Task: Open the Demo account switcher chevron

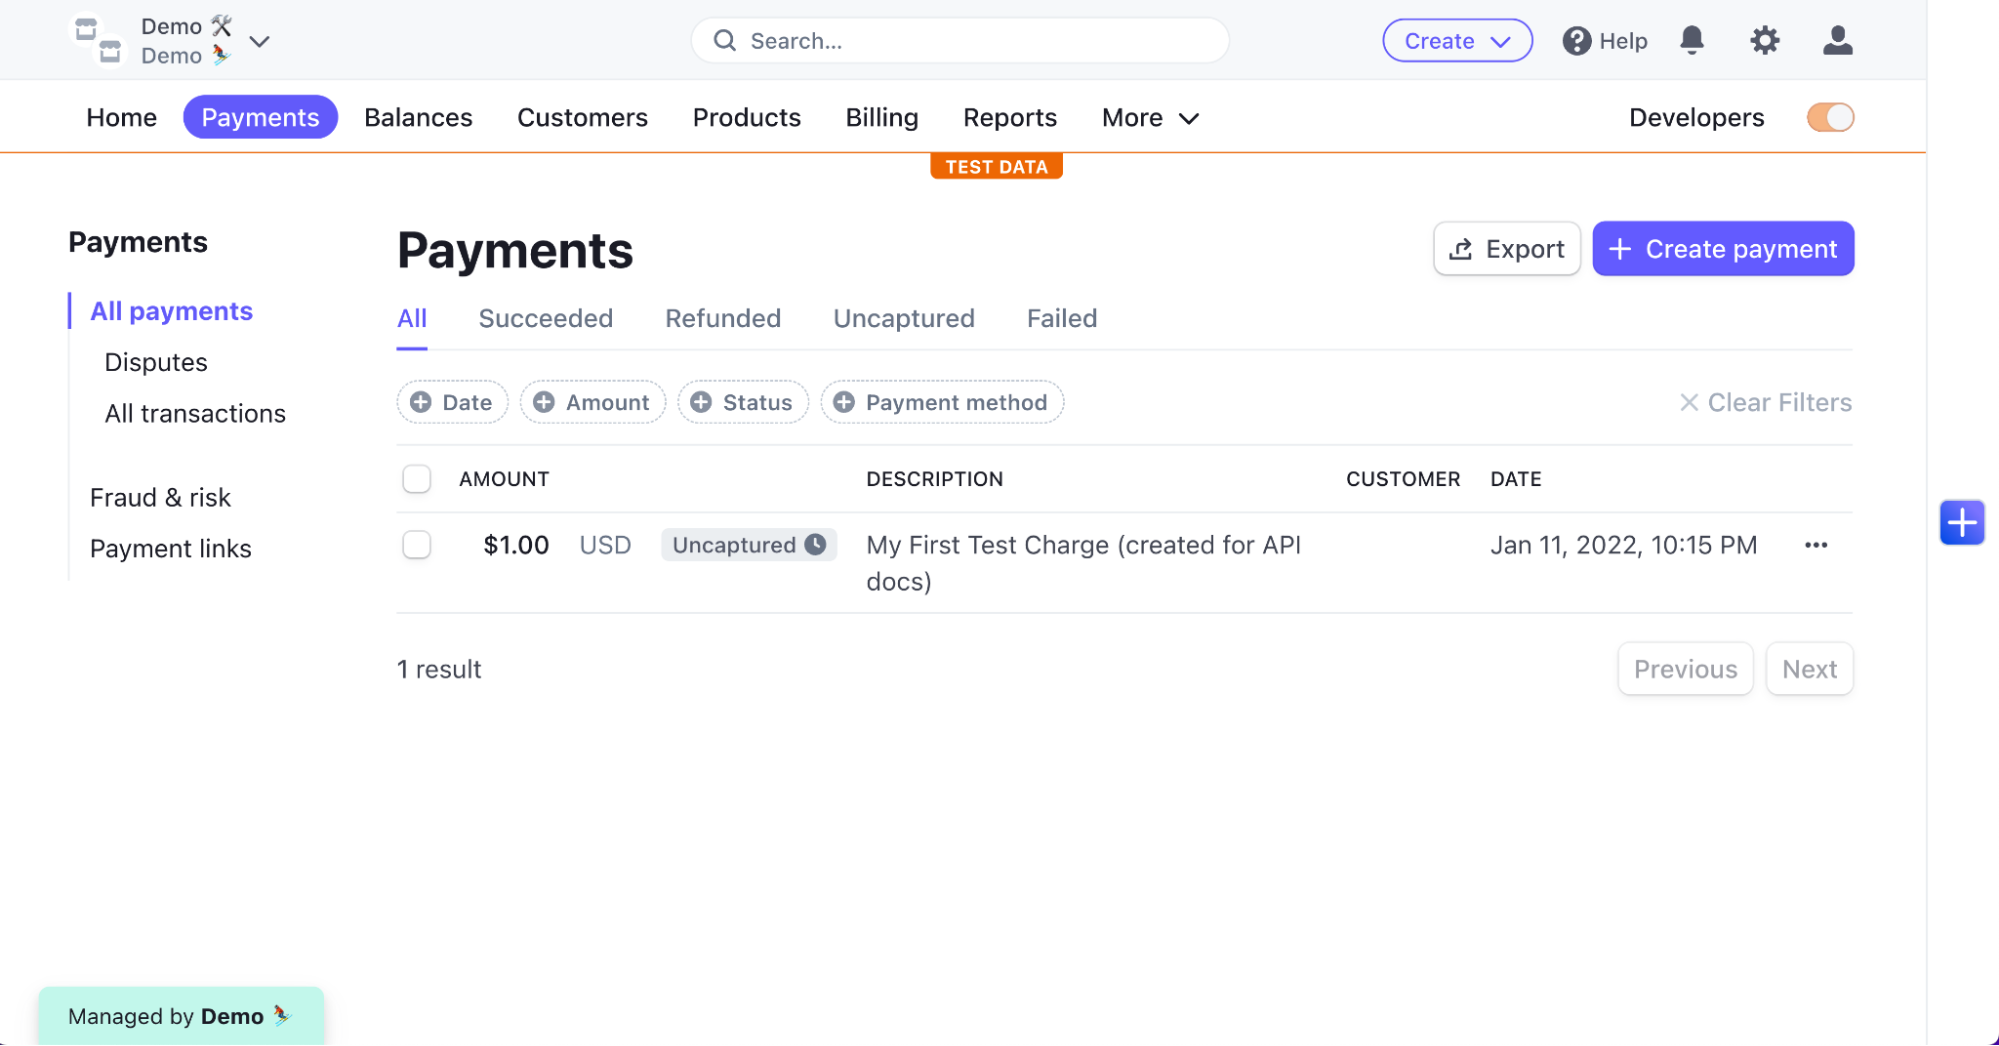Action: [x=260, y=41]
